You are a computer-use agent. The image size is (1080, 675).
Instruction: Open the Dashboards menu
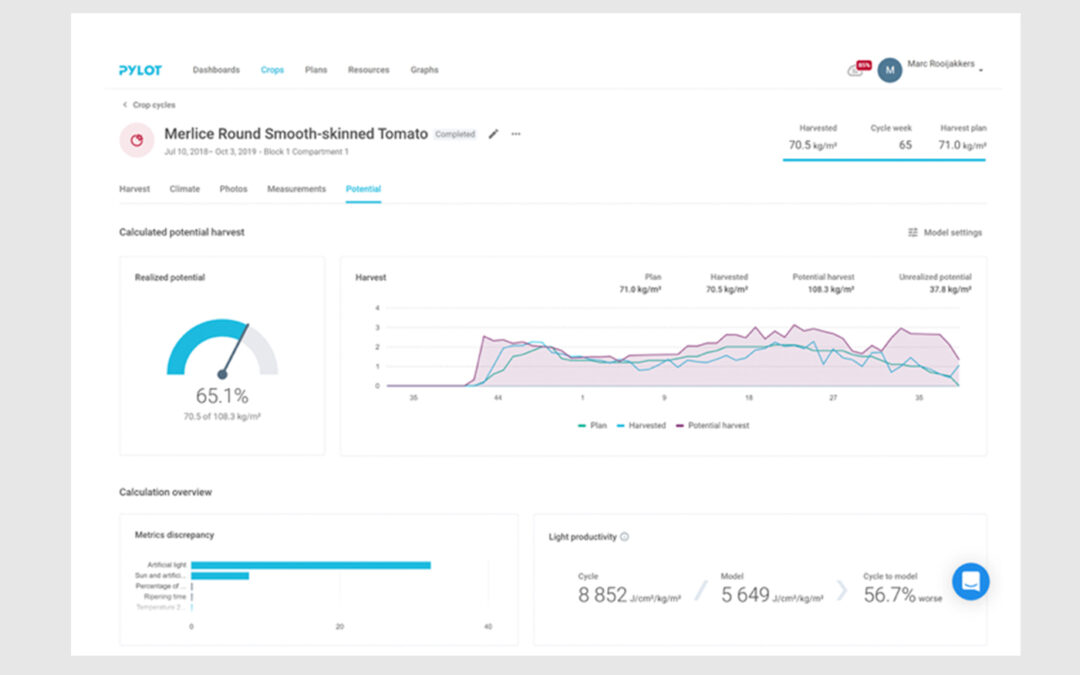click(216, 70)
